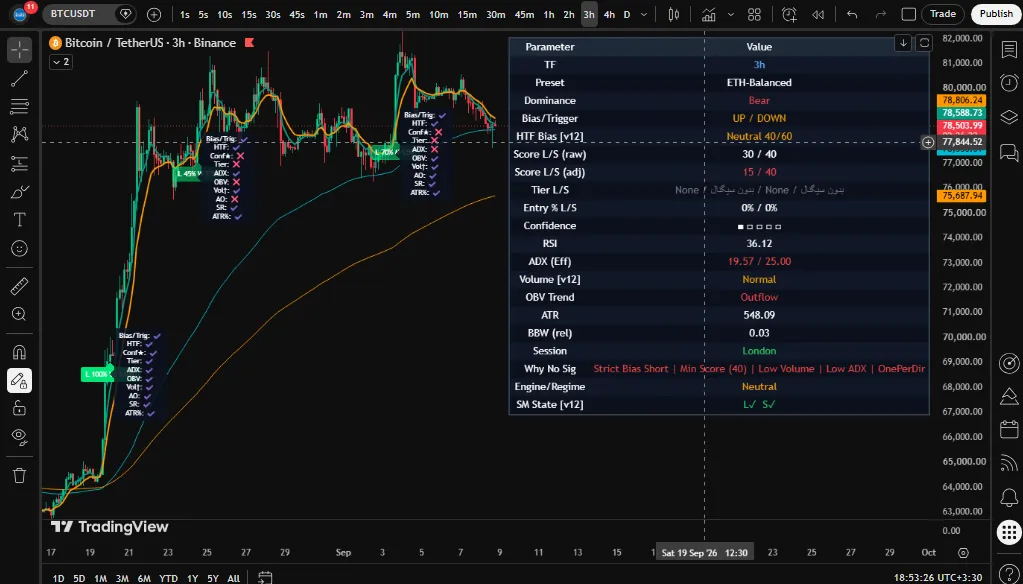Select the D daily interval

point(627,14)
